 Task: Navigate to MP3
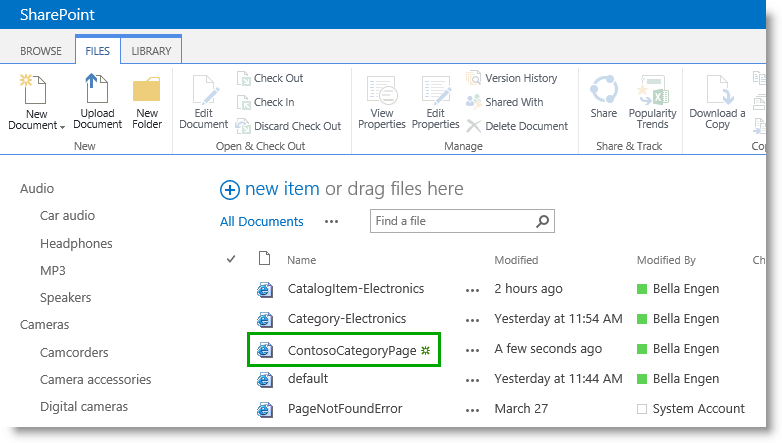point(53,270)
